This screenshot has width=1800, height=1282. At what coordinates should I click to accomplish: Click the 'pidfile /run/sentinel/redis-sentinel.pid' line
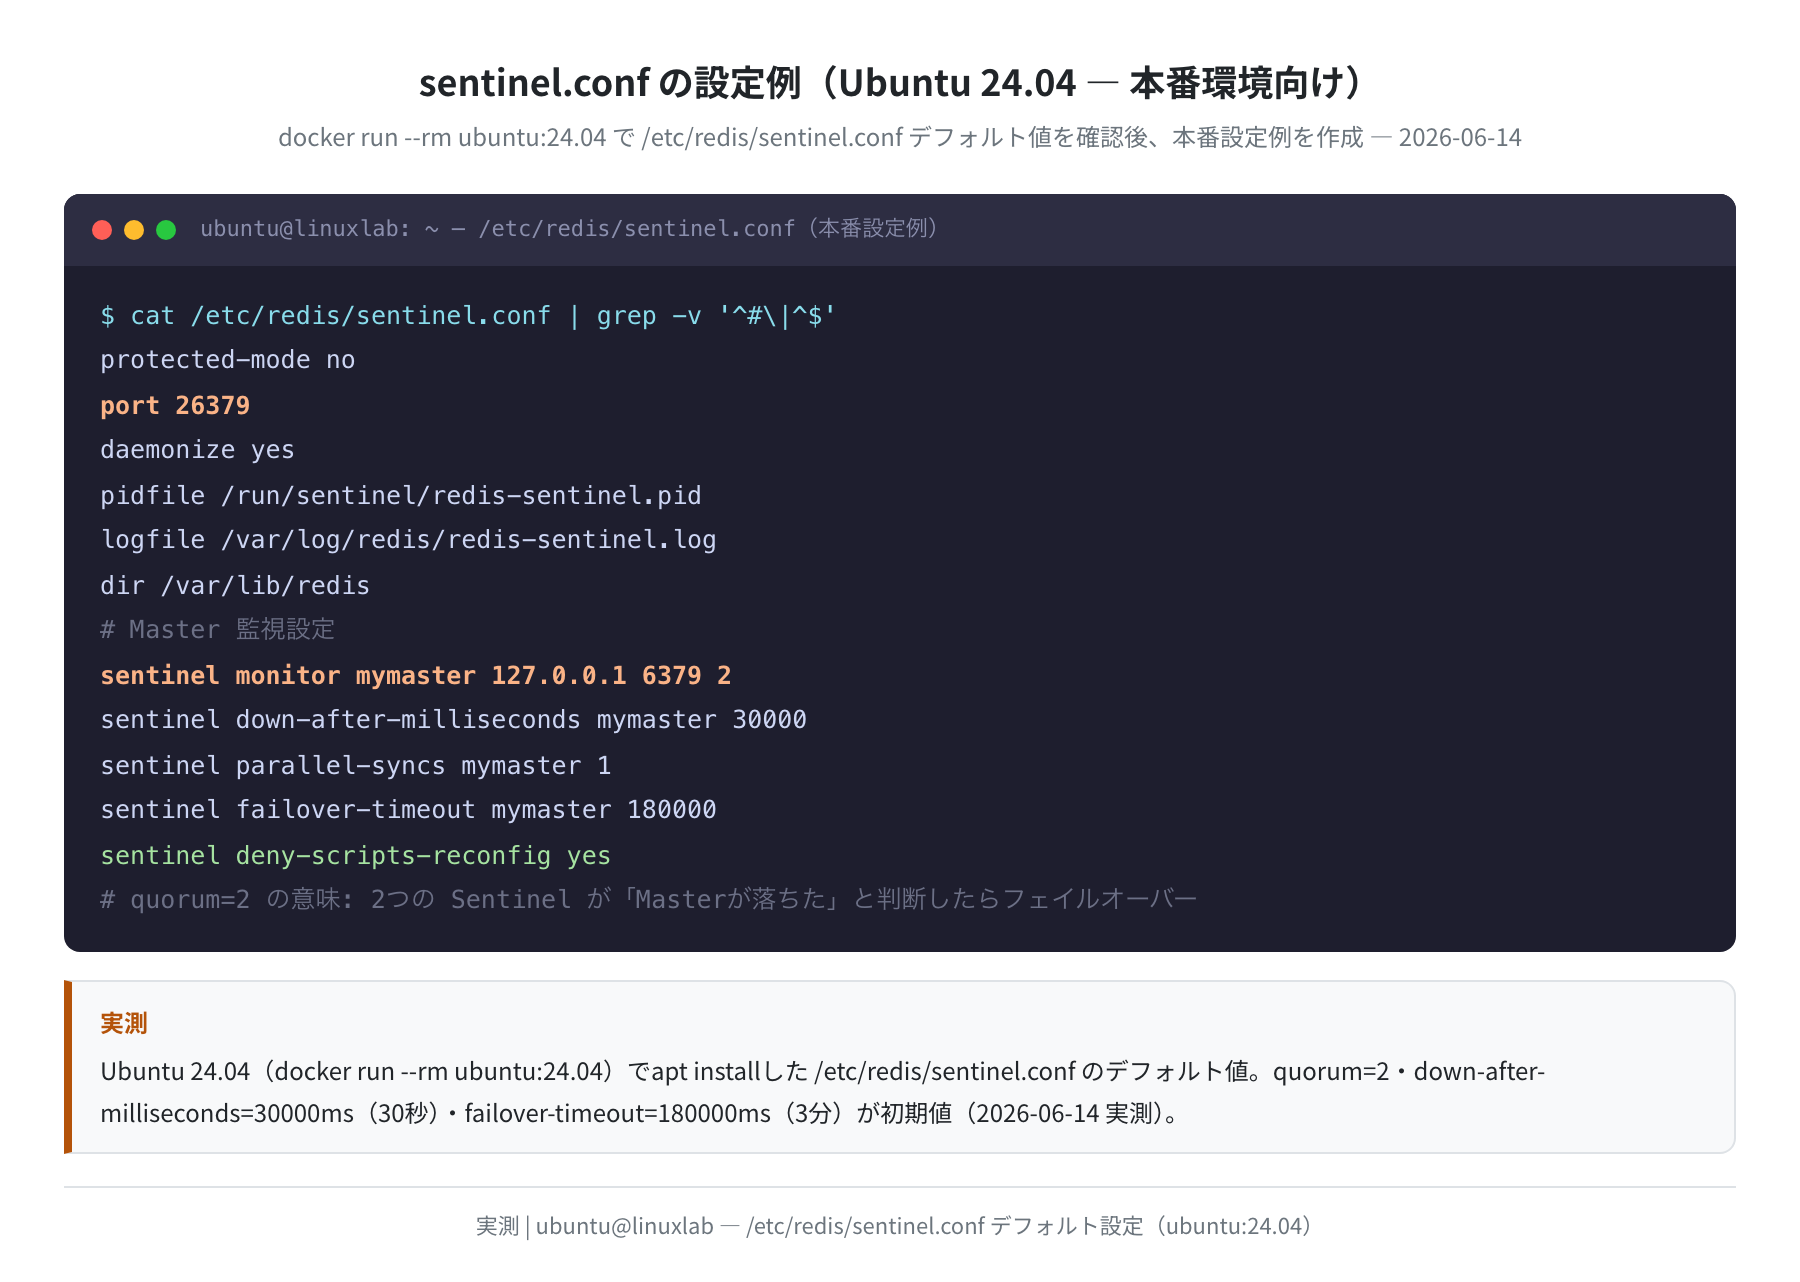click(x=401, y=496)
